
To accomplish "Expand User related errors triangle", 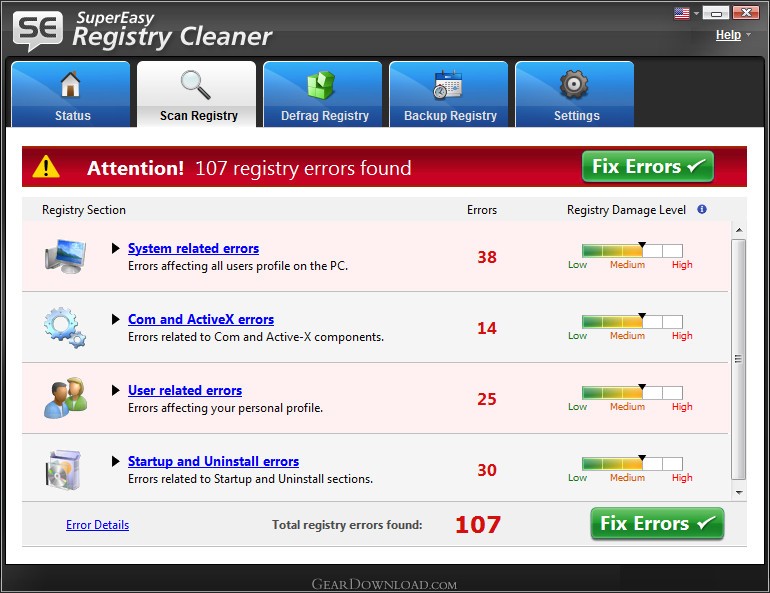I will point(115,390).
